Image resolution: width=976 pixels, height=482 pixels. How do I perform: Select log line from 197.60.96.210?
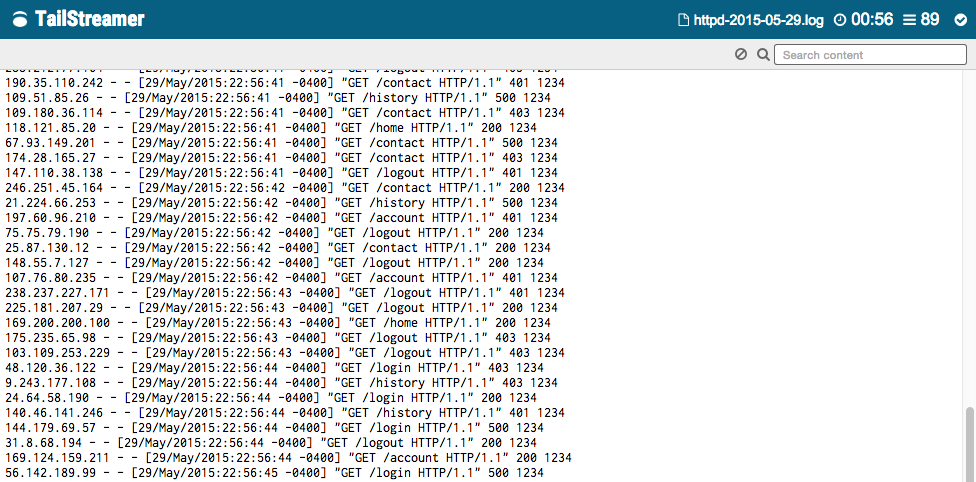click(x=281, y=217)
